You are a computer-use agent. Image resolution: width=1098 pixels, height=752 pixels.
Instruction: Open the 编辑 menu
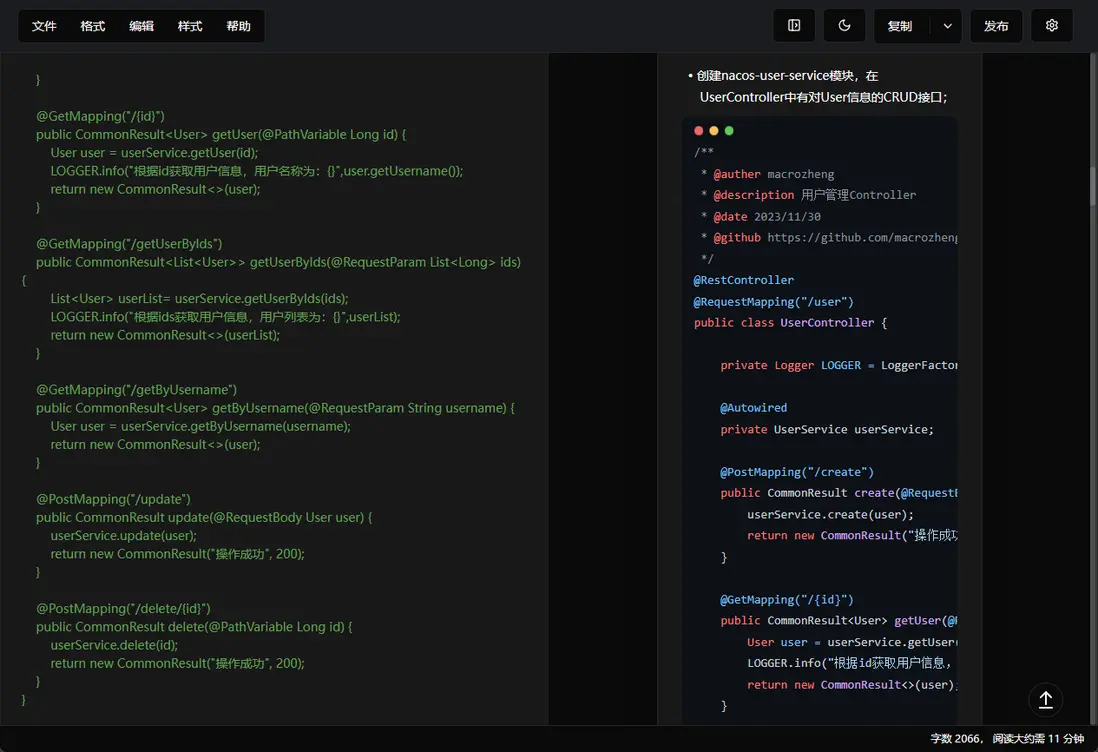[x=141, y=26]
